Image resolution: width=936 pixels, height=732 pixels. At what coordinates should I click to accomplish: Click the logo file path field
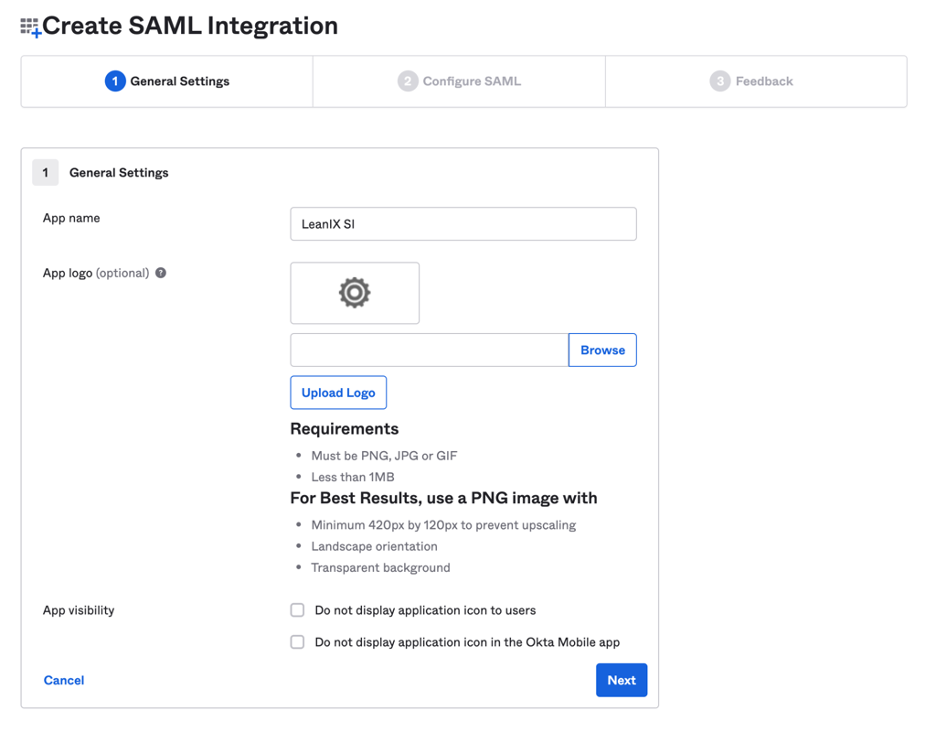tap(429, 350)
